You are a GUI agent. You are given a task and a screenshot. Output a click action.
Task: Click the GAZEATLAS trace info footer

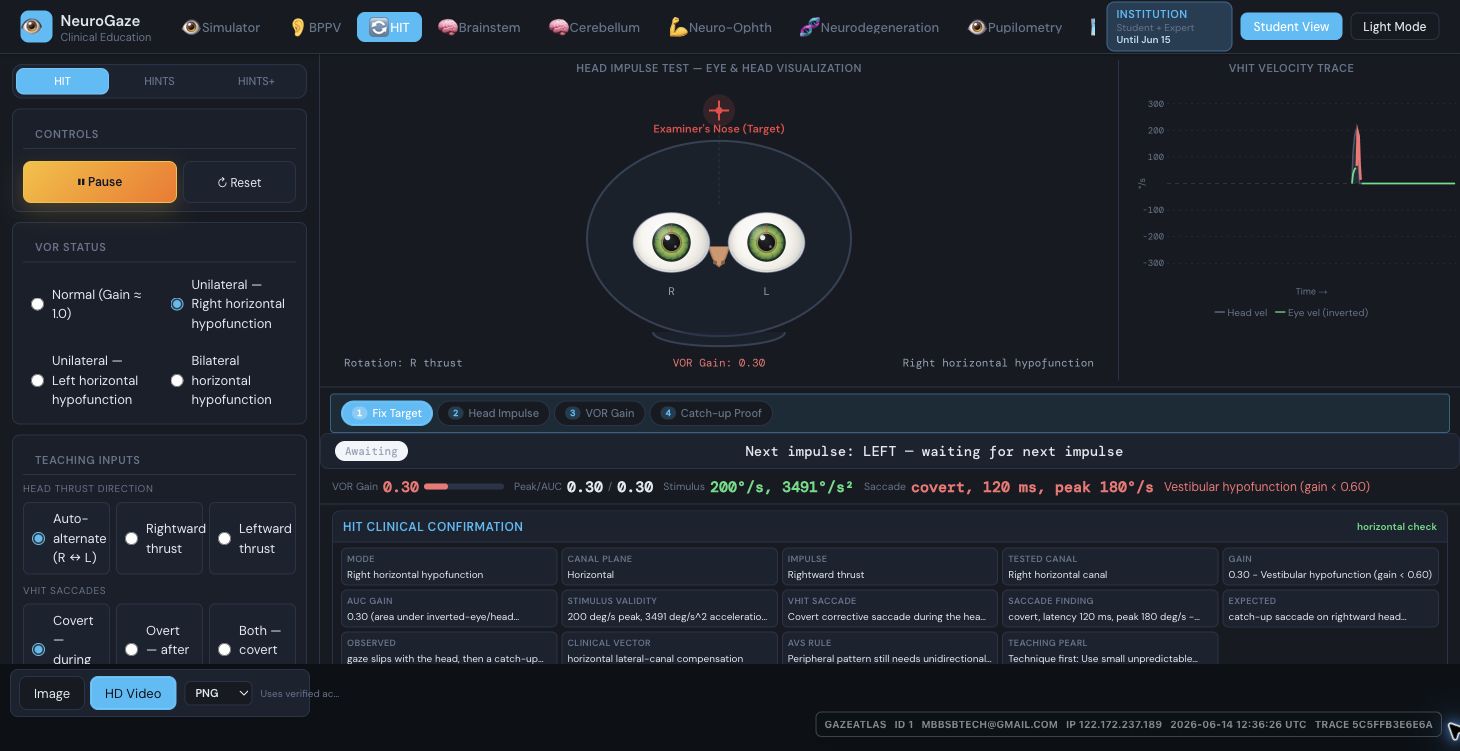[x=1128, y=724]
